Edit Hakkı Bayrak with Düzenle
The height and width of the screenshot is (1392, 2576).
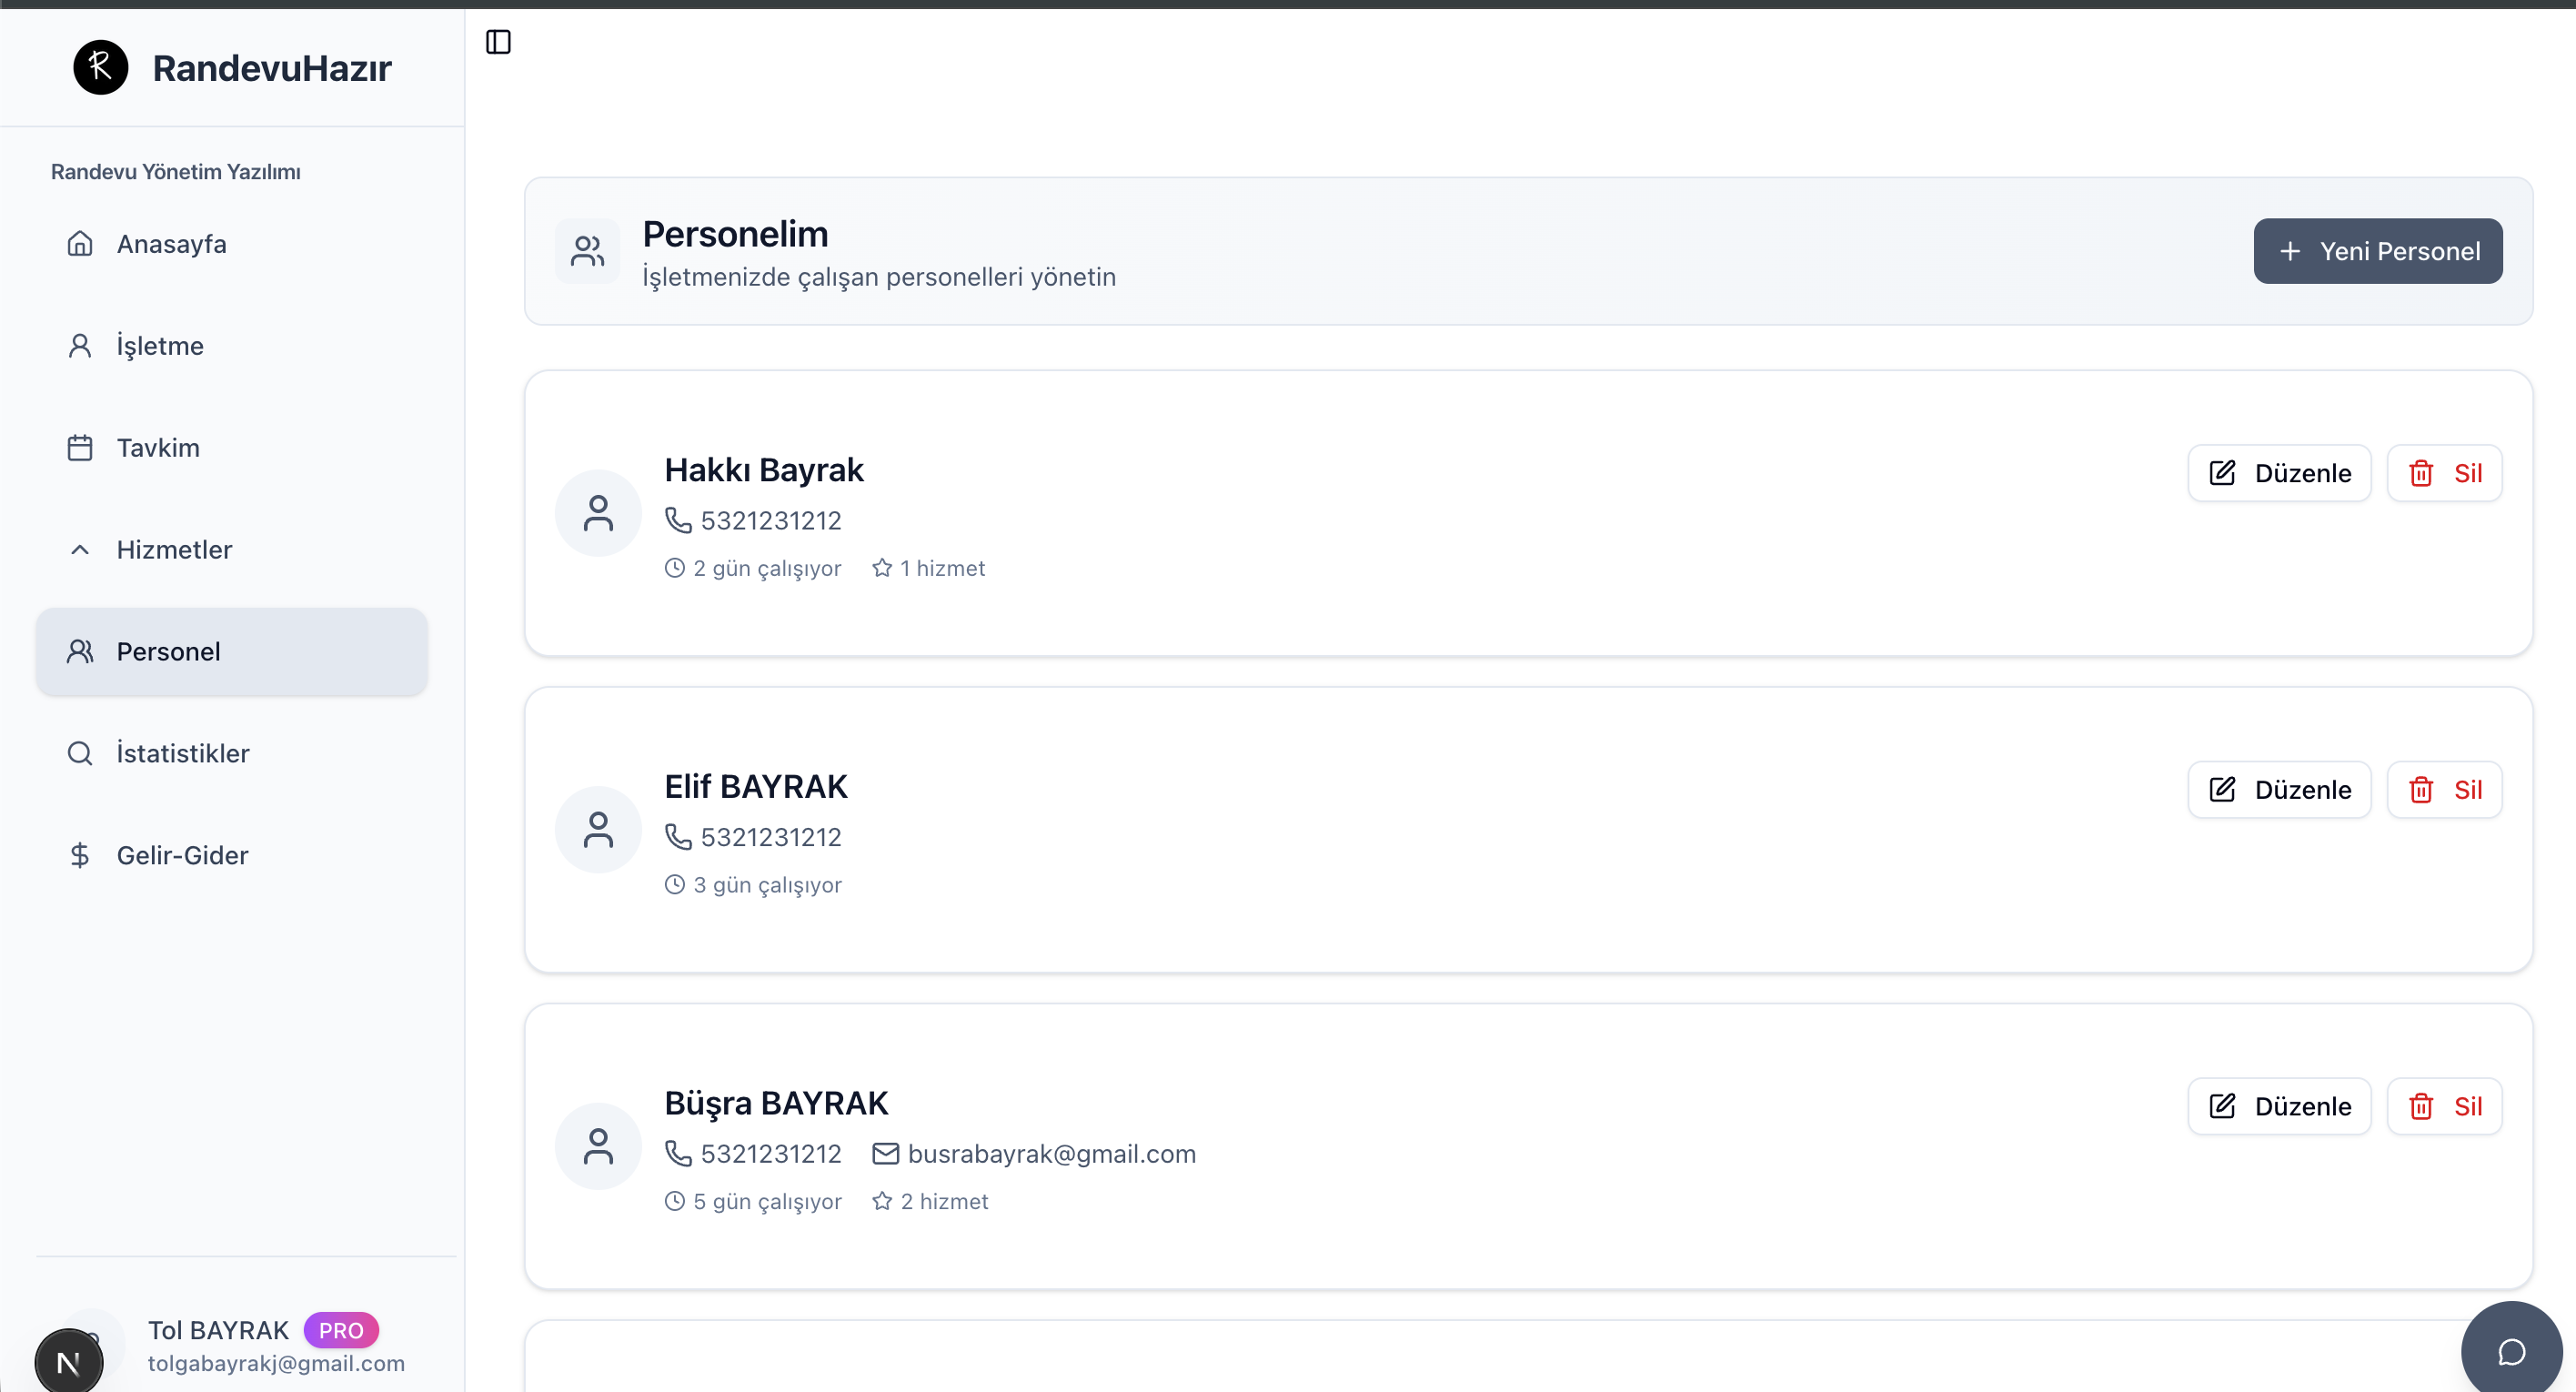[2279, 473]
